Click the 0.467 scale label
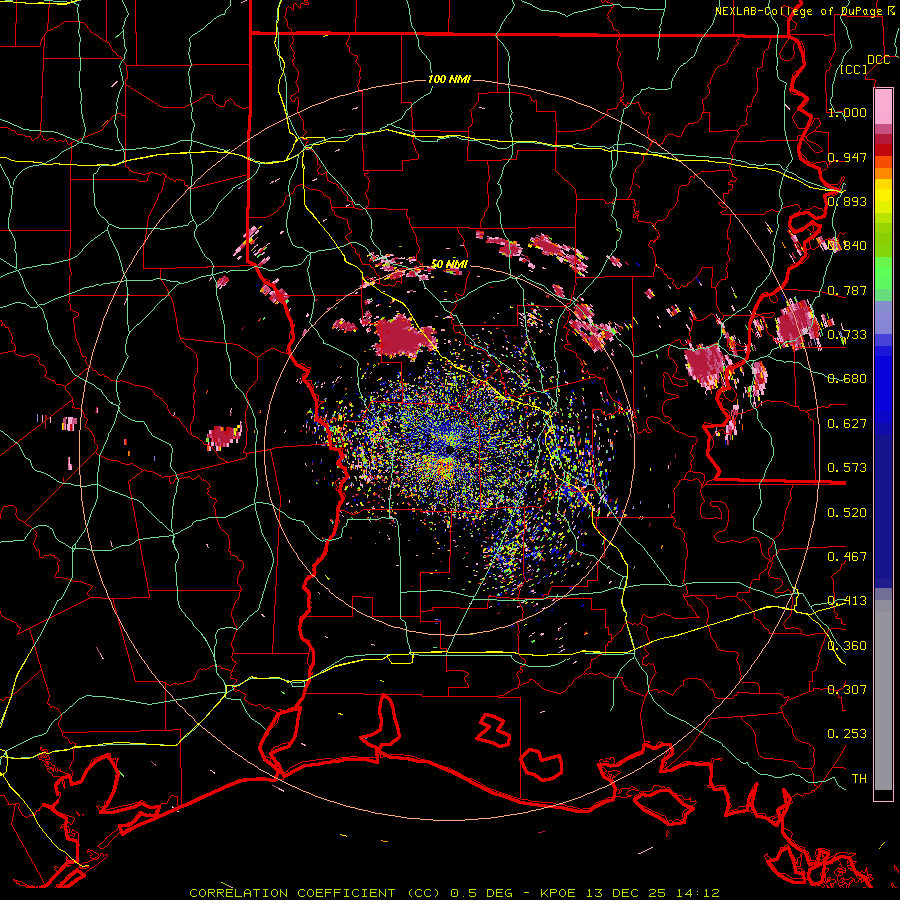This screenshot has height=900, width=900. coord(847,556)
